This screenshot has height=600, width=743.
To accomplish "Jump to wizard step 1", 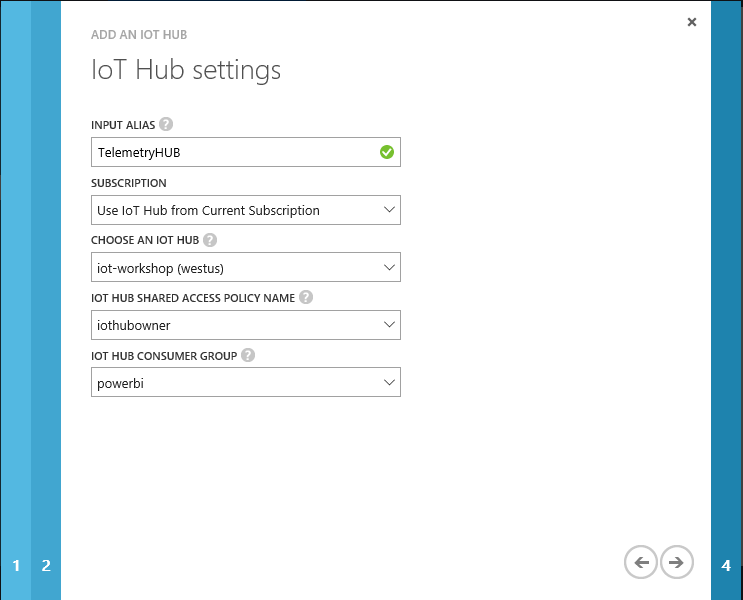I will coord(16,566).
